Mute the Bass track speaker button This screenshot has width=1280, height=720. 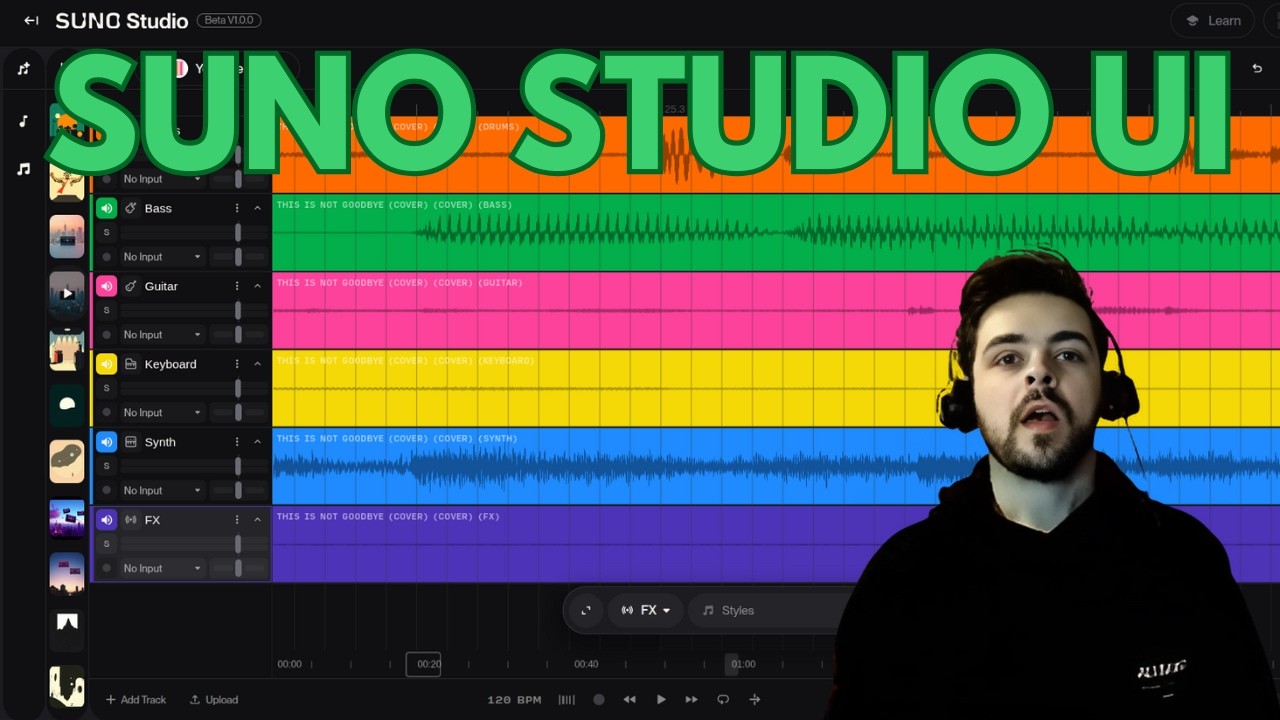click(107, 208)
